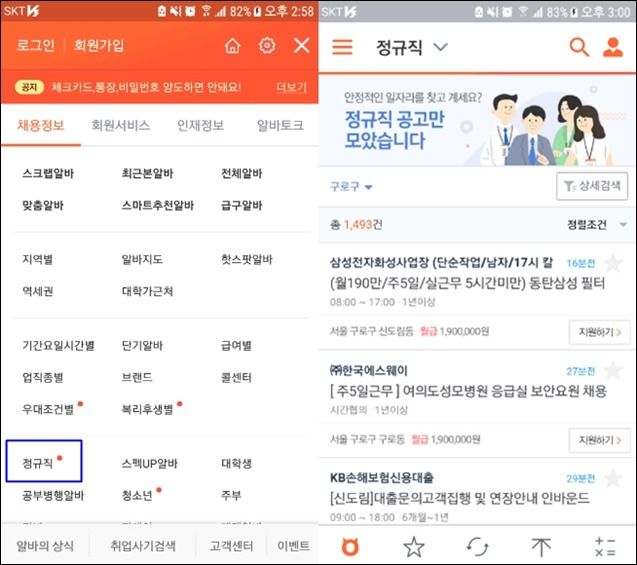The width and height of the screenshot is (637, 565).
Task: Open 이벤트 in the footer
Action: click(293, 546)
